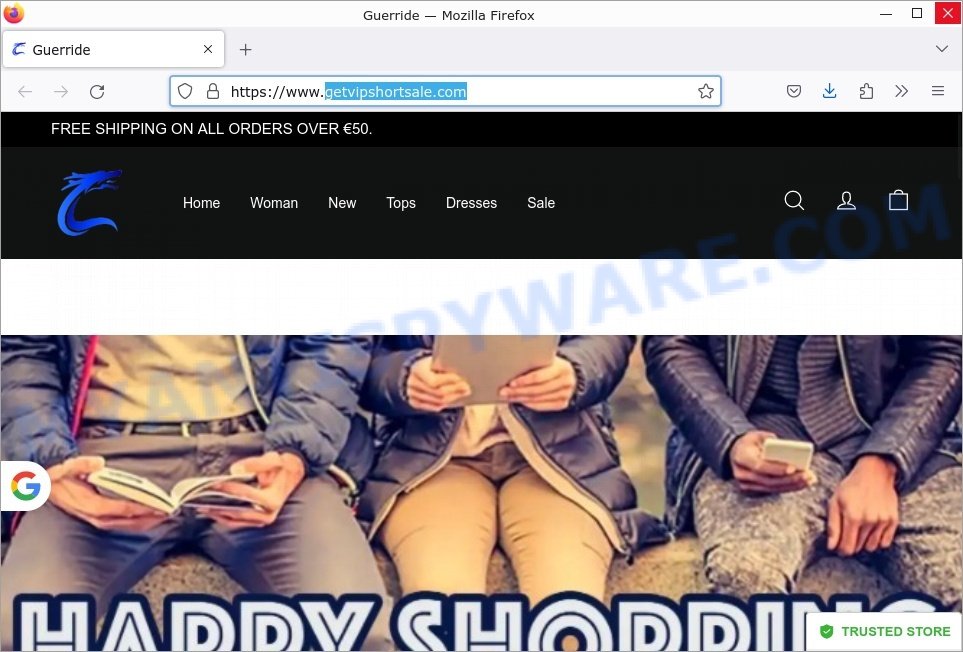Reload the current page
This screenshot has width=963, height=652.
(97, 92)
